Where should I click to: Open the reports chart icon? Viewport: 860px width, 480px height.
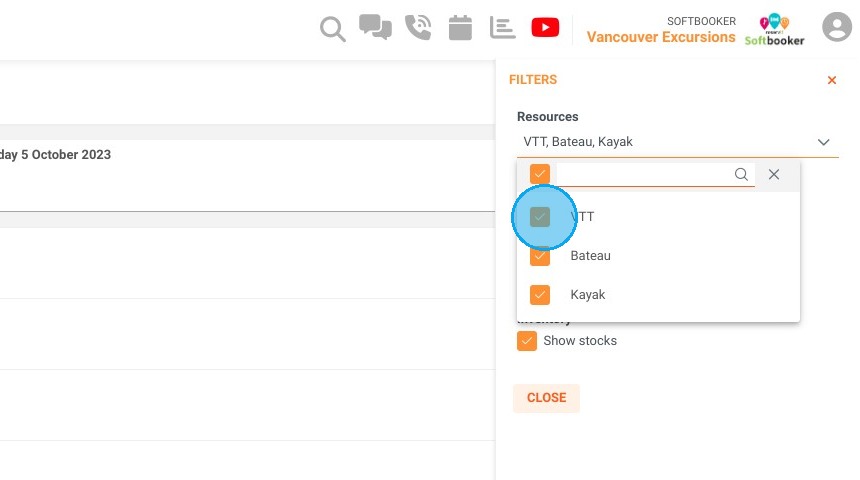point(502,27)
